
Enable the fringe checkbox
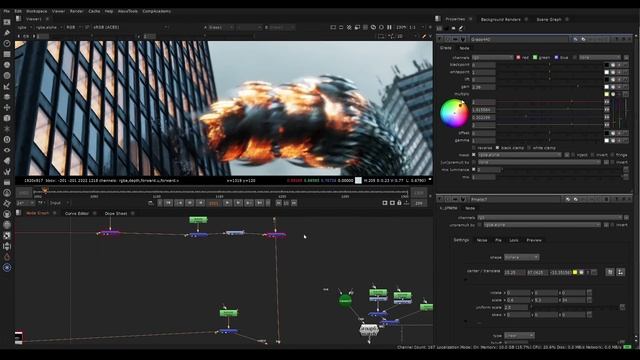[x=612, y=155]
